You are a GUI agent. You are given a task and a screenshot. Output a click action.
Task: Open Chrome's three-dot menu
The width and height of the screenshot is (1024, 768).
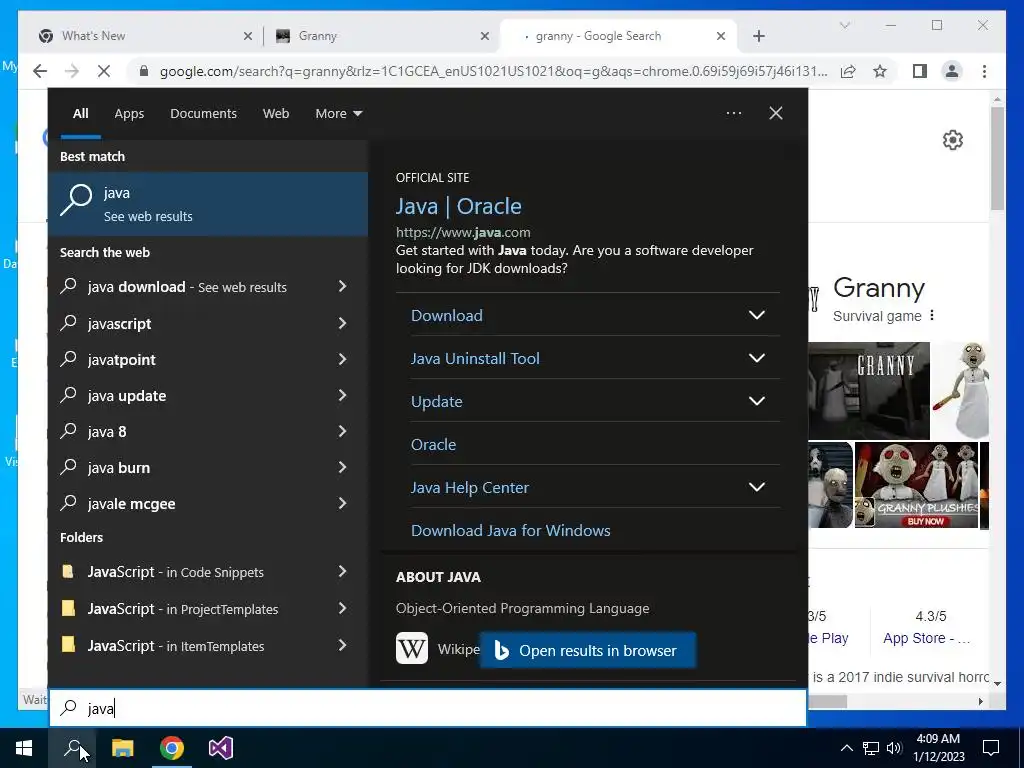(984, 71)
